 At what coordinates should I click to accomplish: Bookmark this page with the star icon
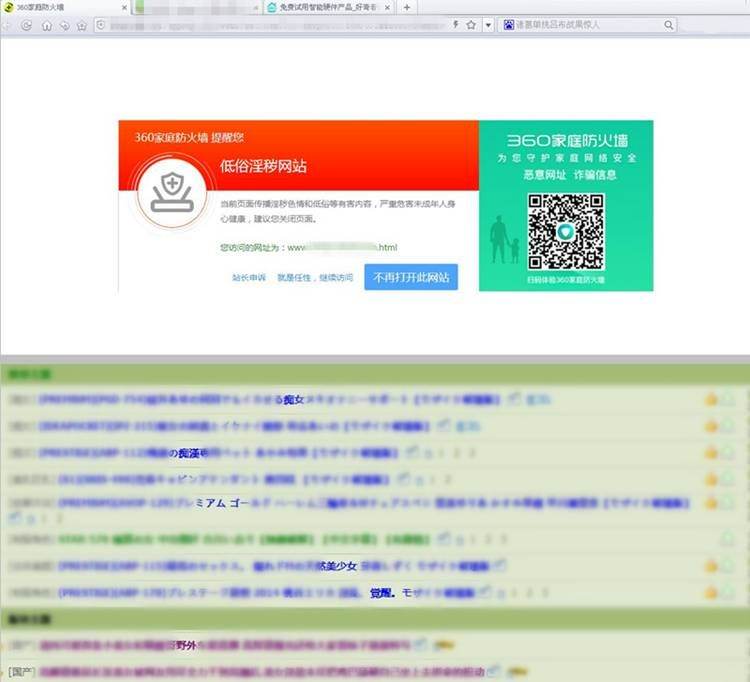(x=471, y=25)
